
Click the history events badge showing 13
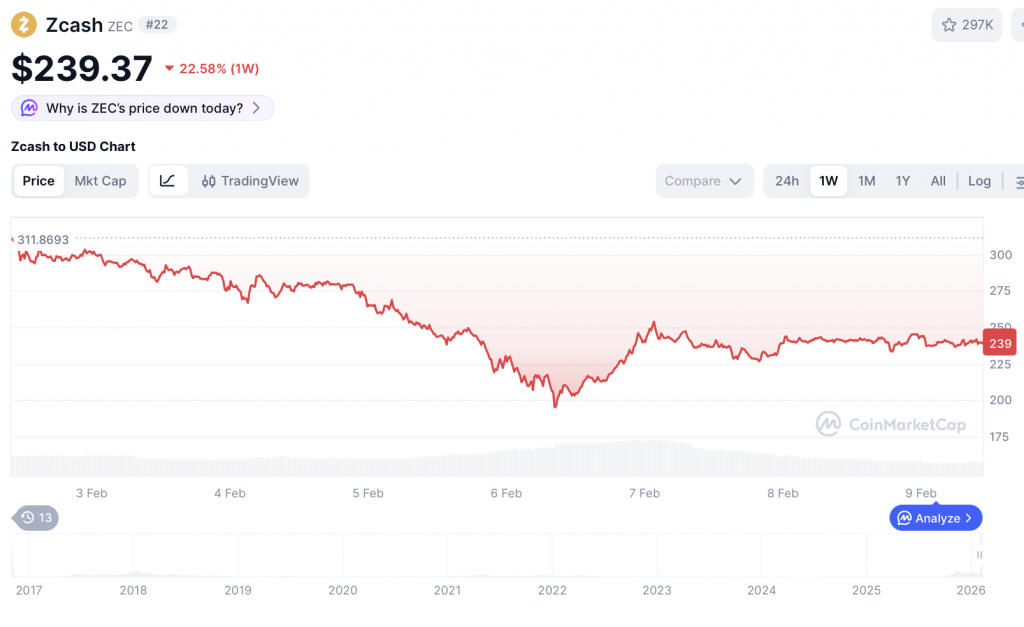pos(36,518)
